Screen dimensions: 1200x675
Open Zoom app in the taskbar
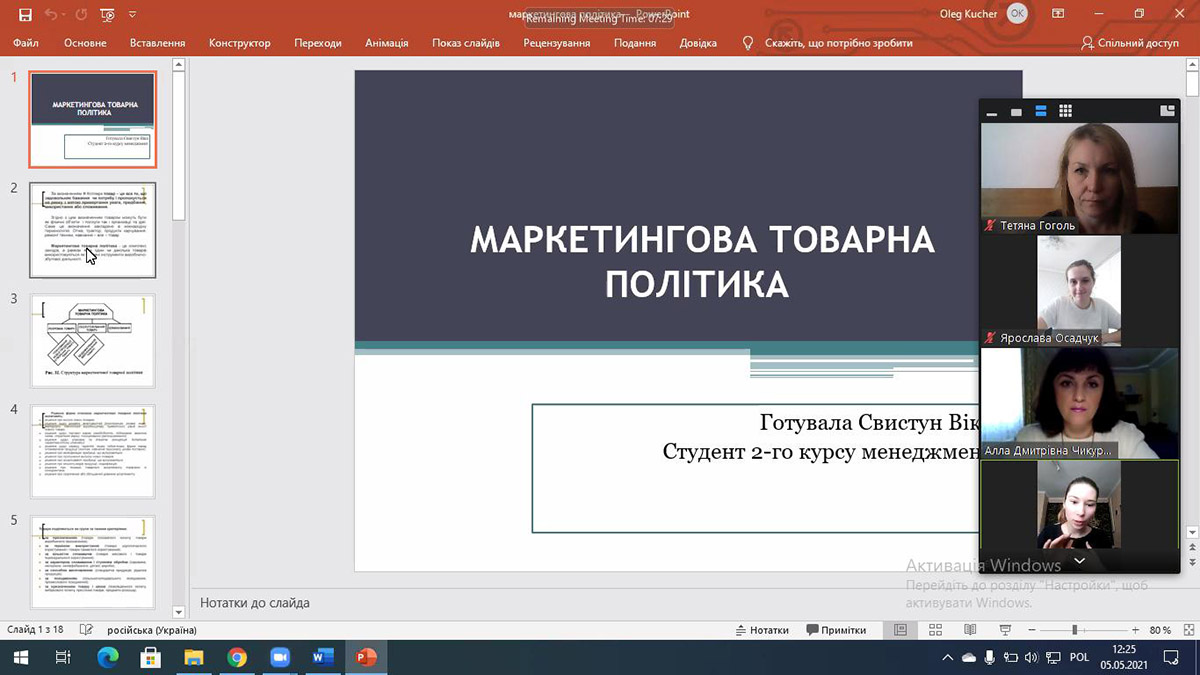coord(279,657)
